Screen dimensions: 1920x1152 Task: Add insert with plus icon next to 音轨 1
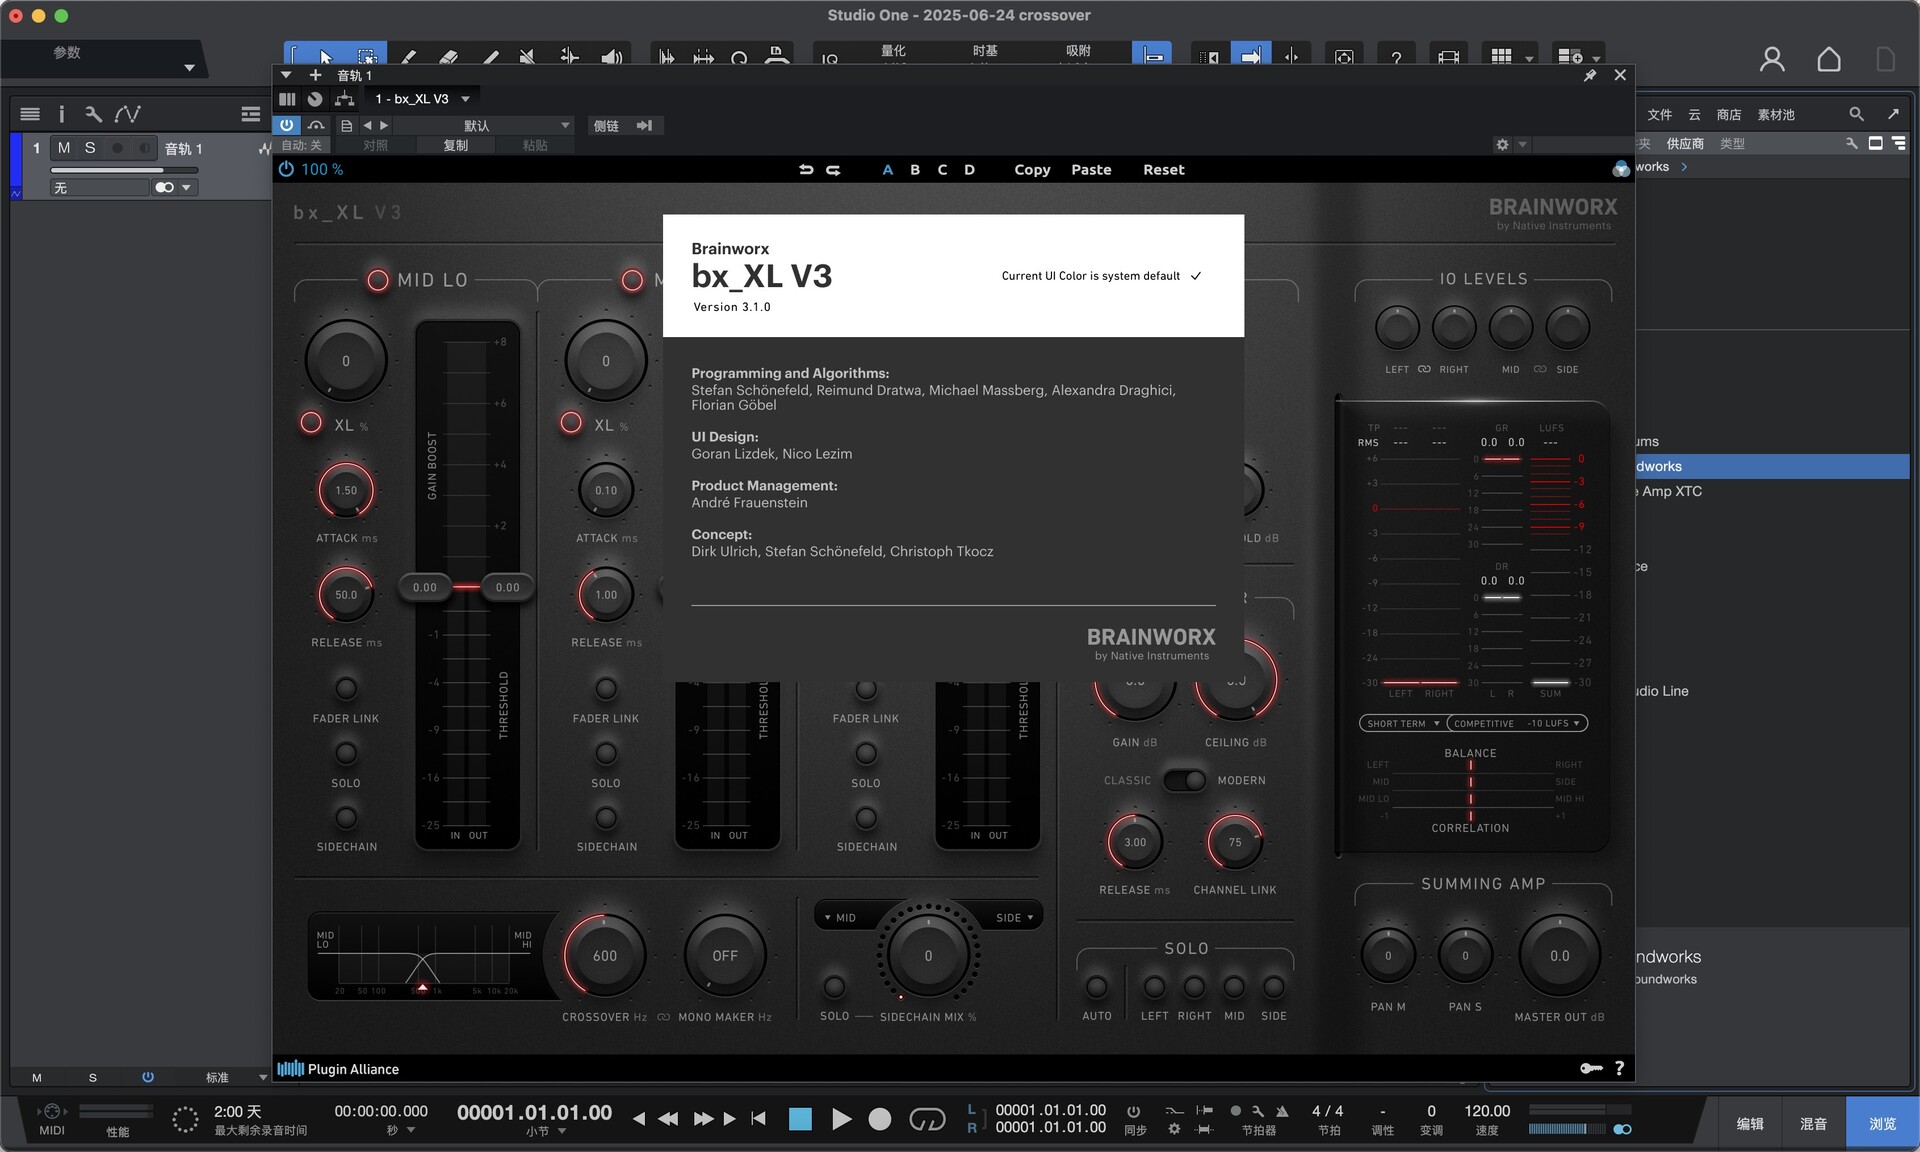pyautogui.click(x=315, y=75)
